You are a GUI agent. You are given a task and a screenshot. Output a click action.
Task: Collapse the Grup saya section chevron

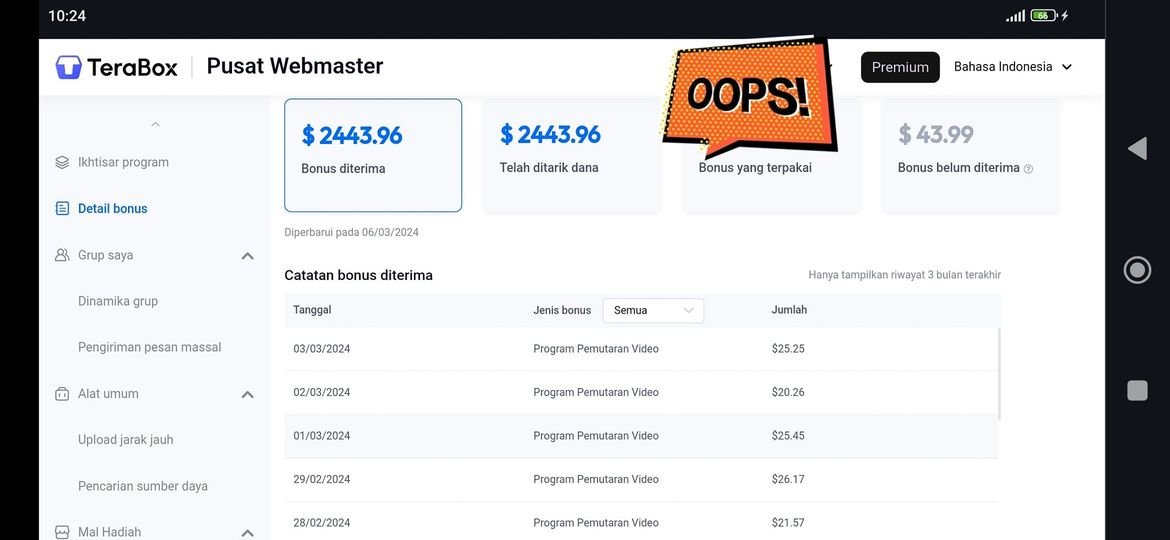(248, 256)
